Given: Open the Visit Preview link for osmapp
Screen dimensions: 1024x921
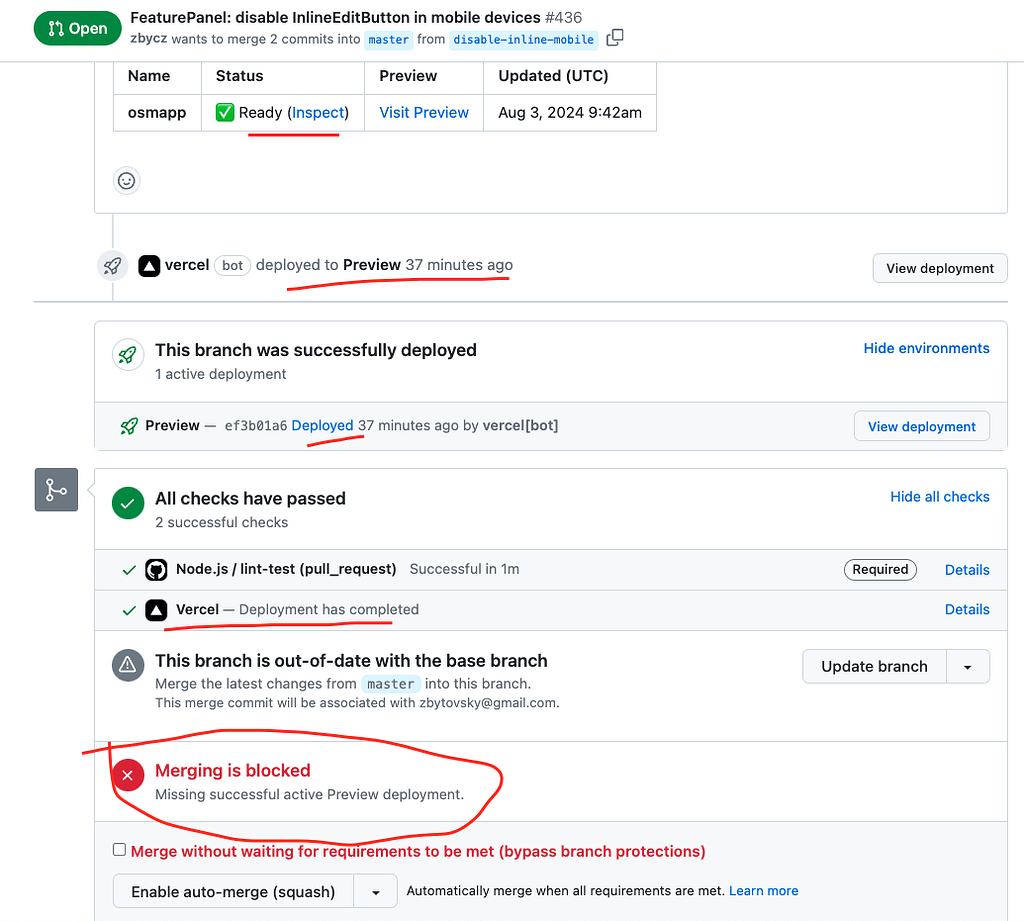Looking at the screenshot, I should click(x=423, y=112).
